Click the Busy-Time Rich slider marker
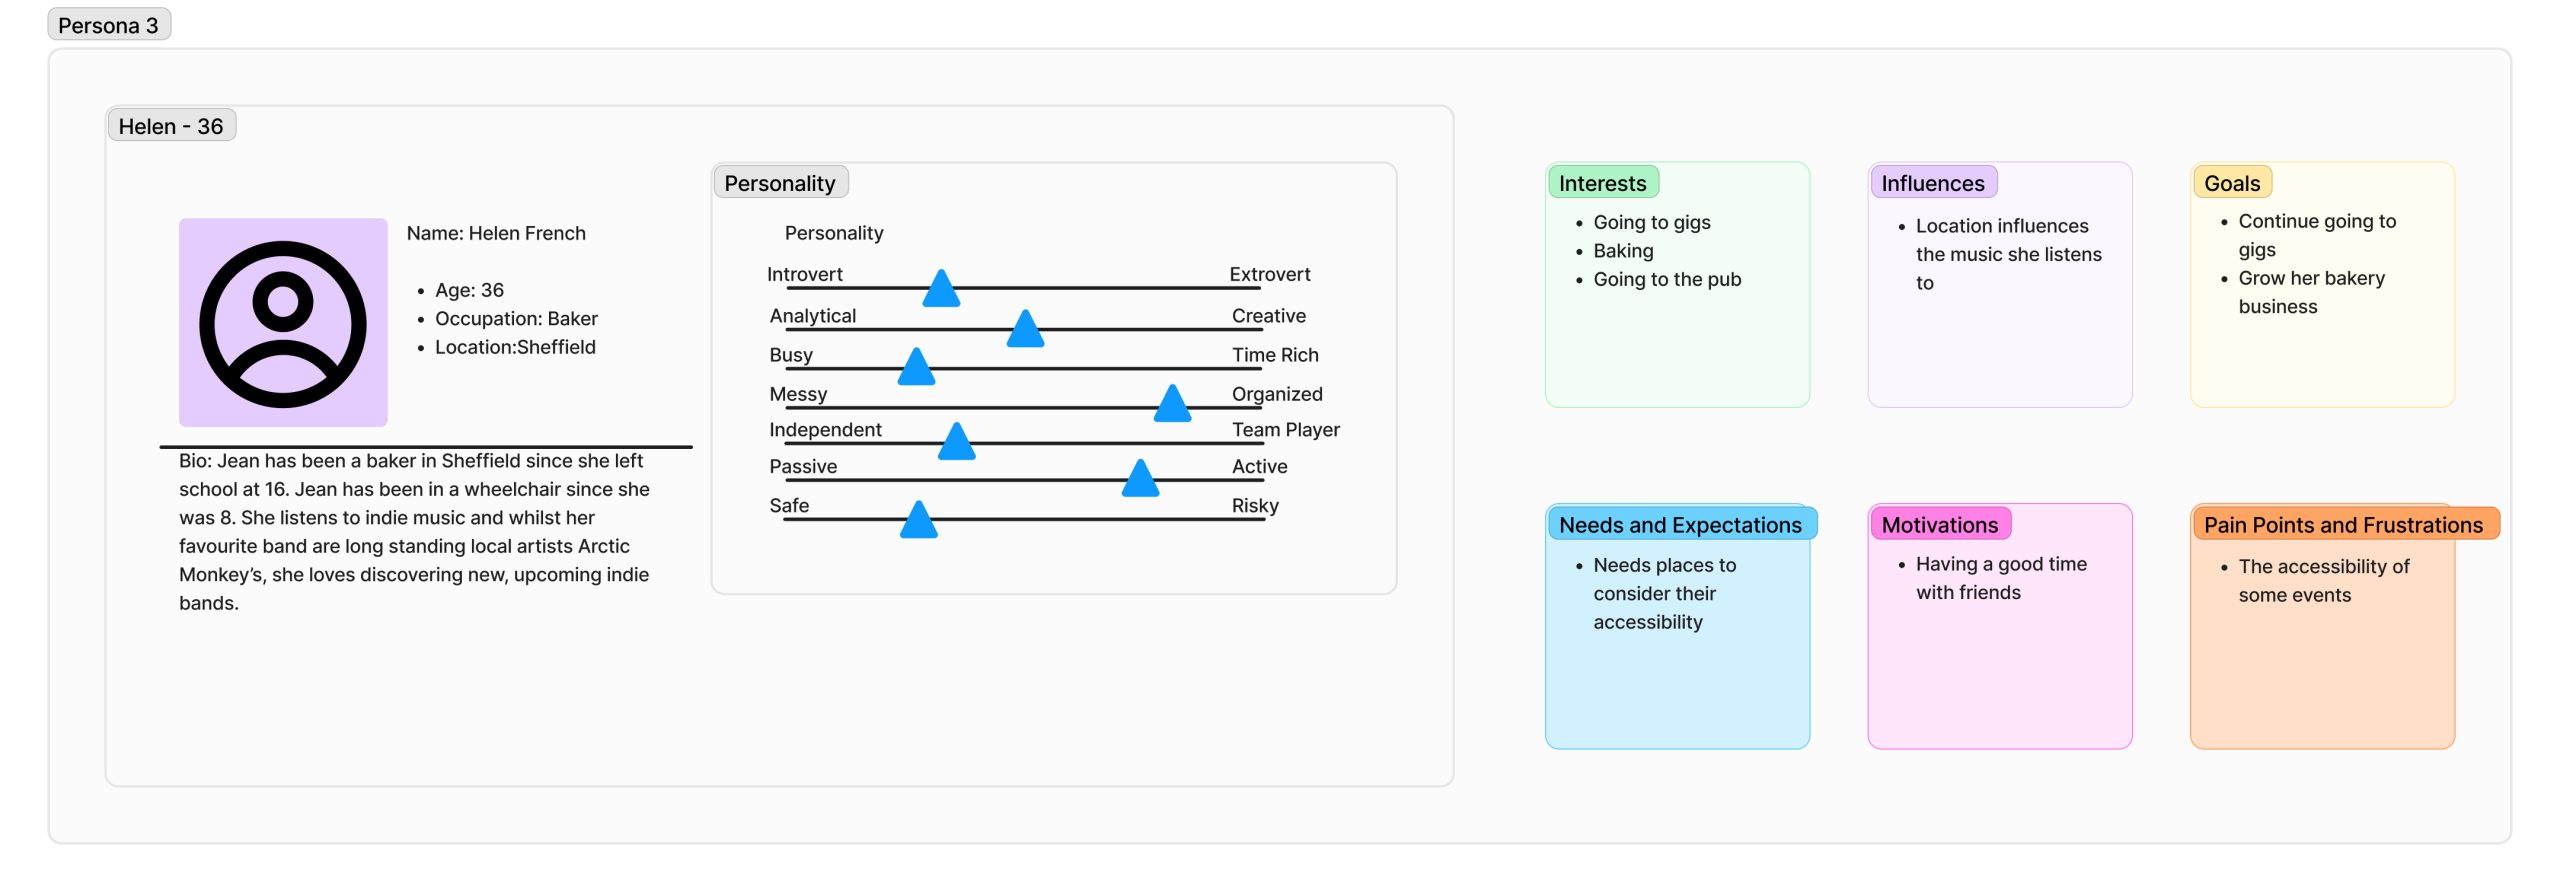 coord(916,369)
